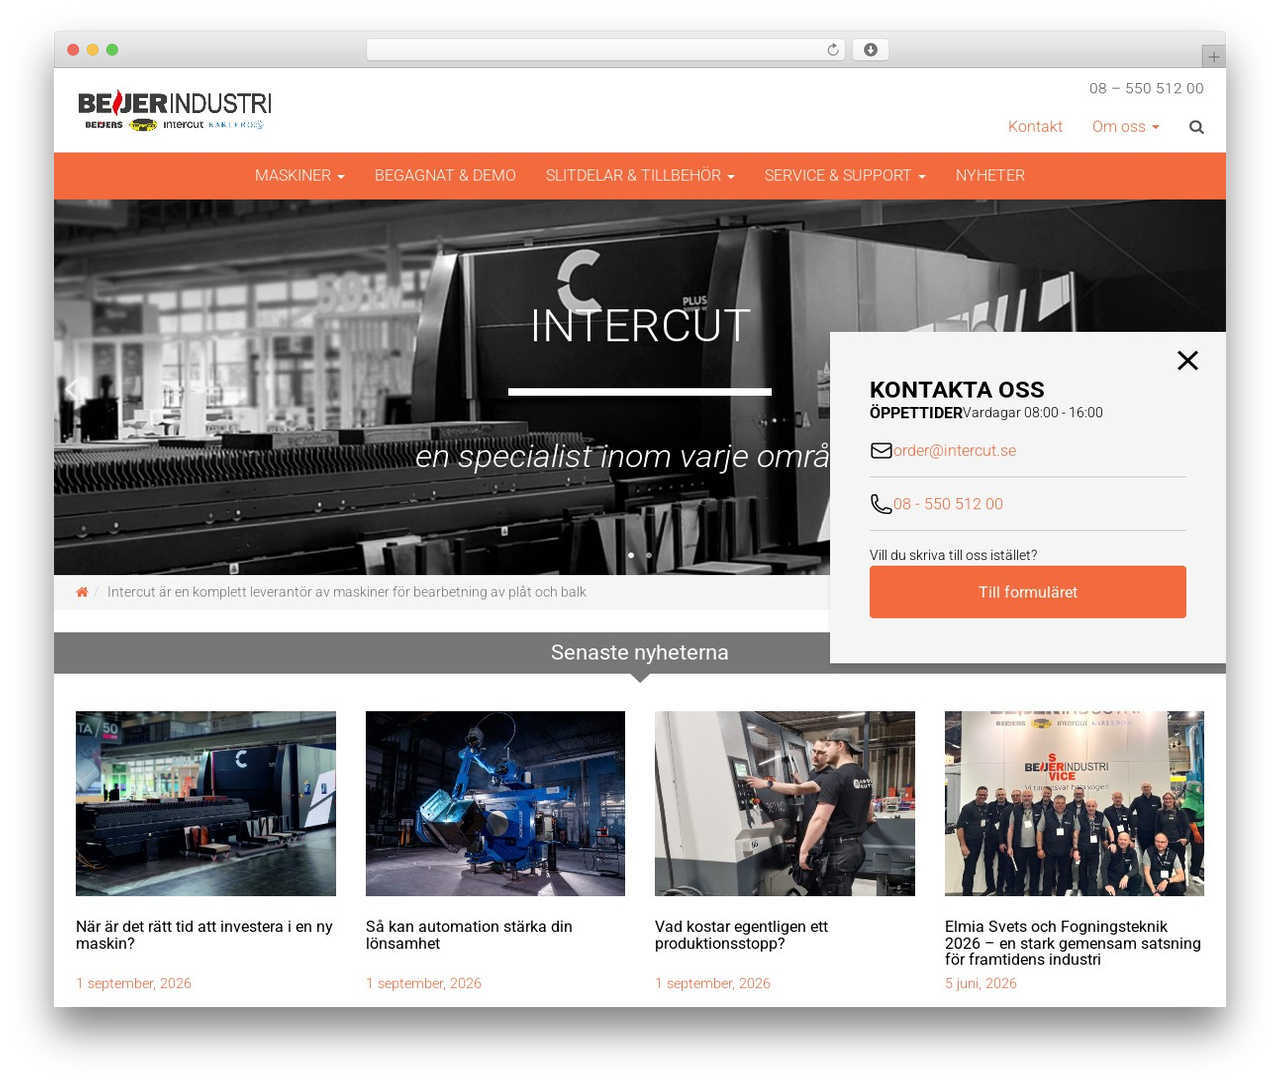Expand the Slitdelar & Tillbehör menu
The width and height of the screenshot is (1280, 1084).
click(640, 175)
